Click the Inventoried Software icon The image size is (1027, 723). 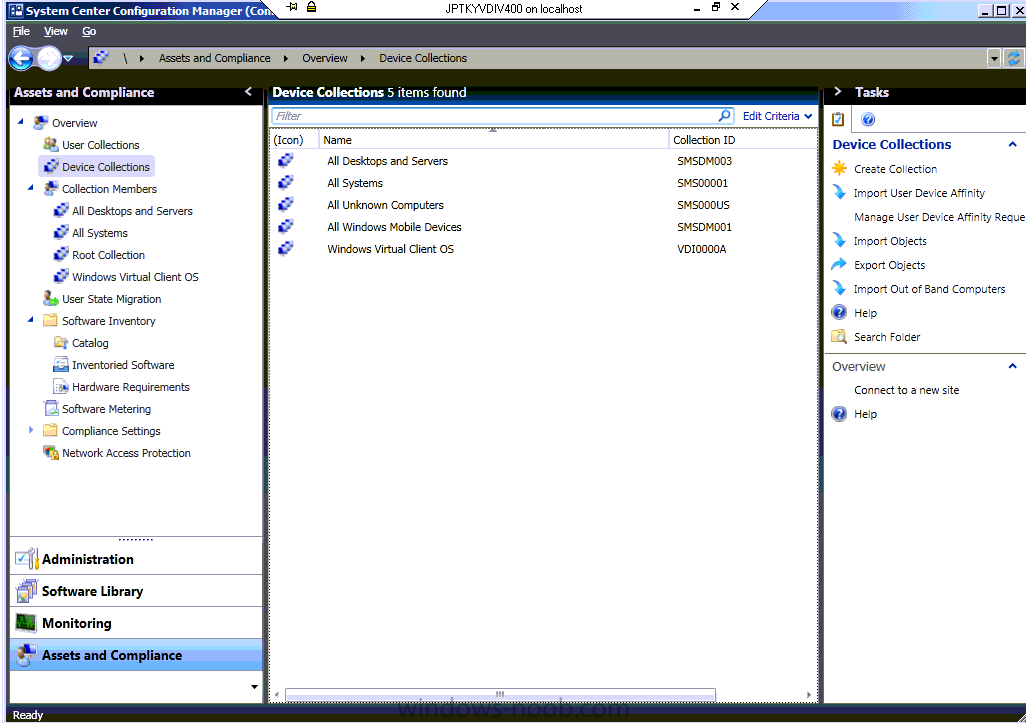click(x=61, y=364)
